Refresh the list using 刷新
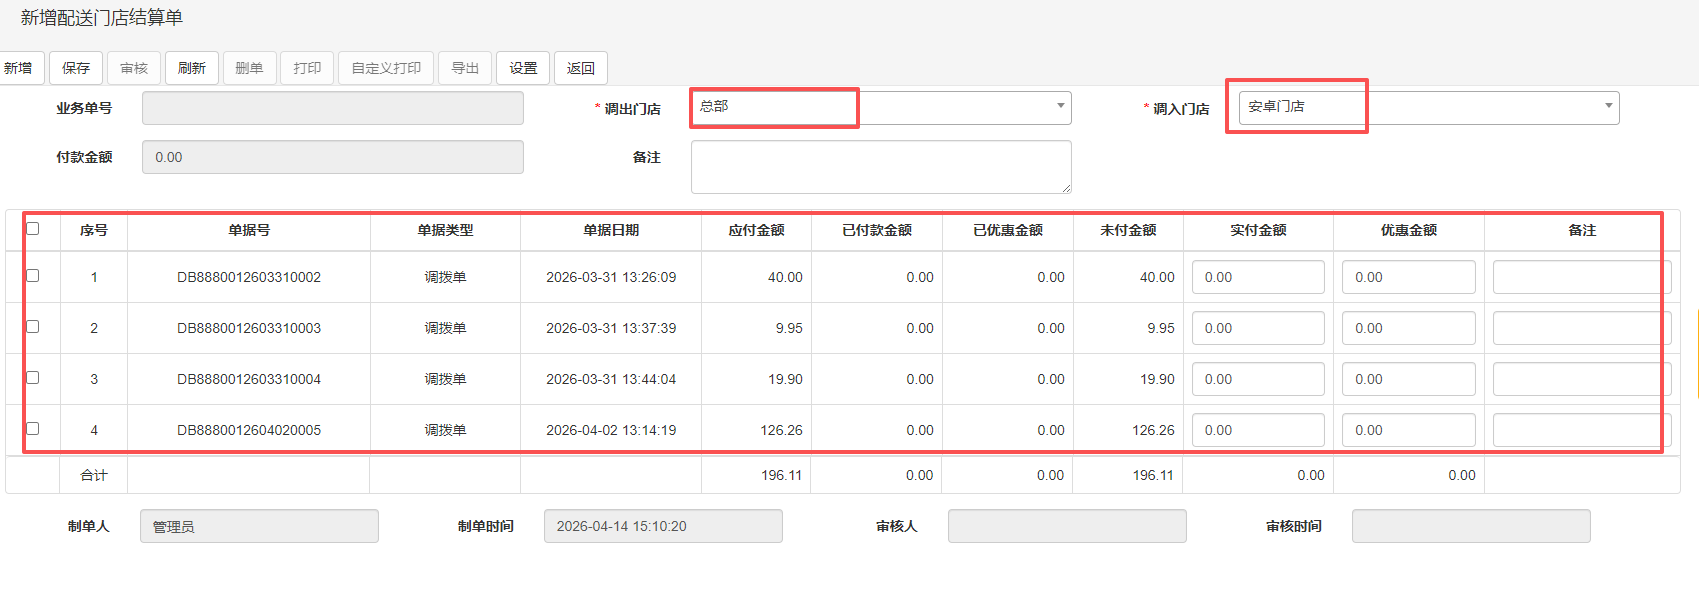The width and height of the screenshot is (1699, 606). 191,68
